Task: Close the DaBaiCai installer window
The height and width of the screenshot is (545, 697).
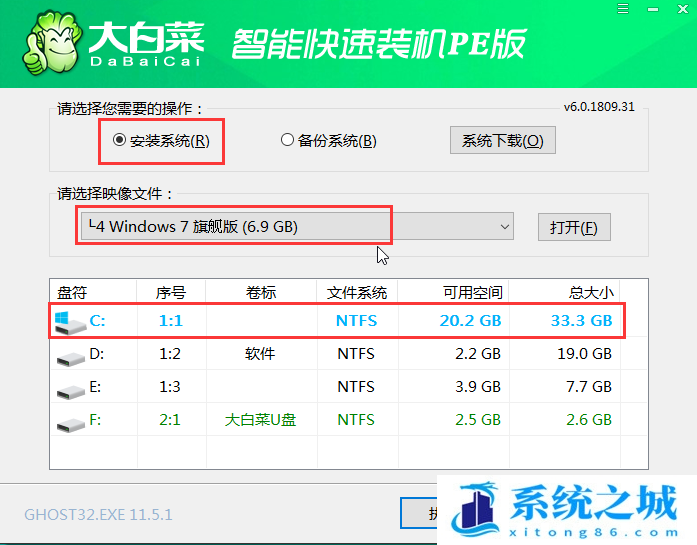Action: point(683,9)
